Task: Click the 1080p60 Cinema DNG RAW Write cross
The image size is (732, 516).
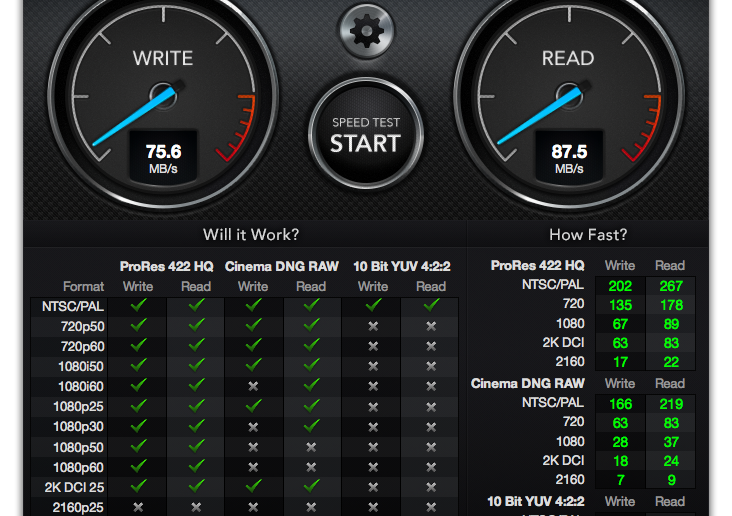Action: pyautogui.click(x=253, y=467)
